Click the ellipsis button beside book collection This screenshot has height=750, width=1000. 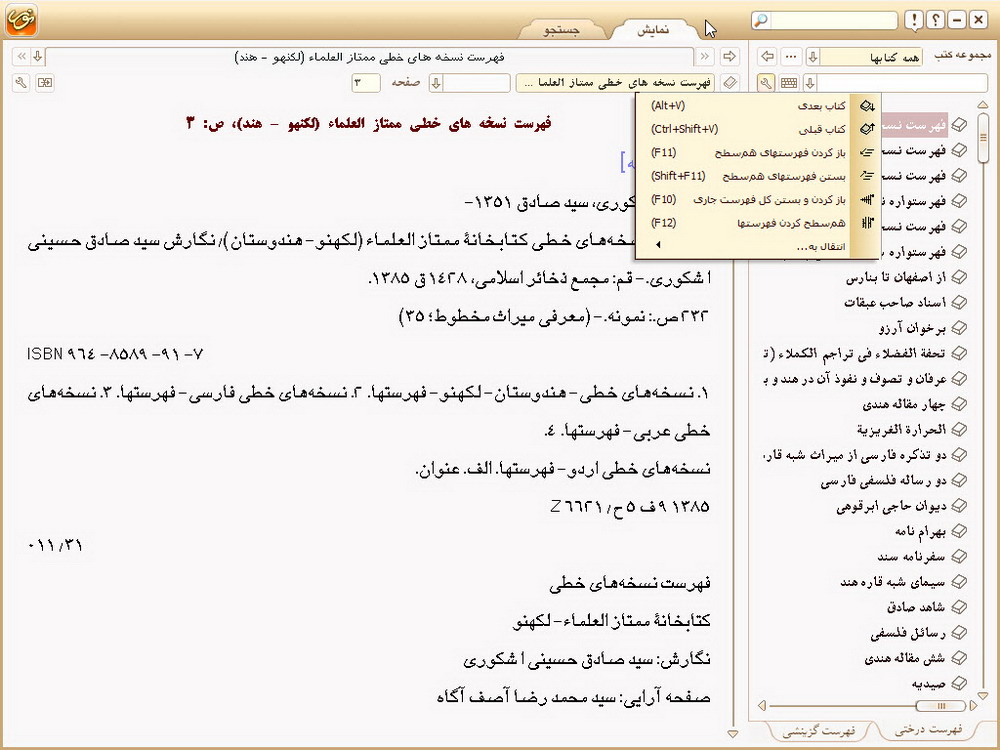(x=791, y=57)
